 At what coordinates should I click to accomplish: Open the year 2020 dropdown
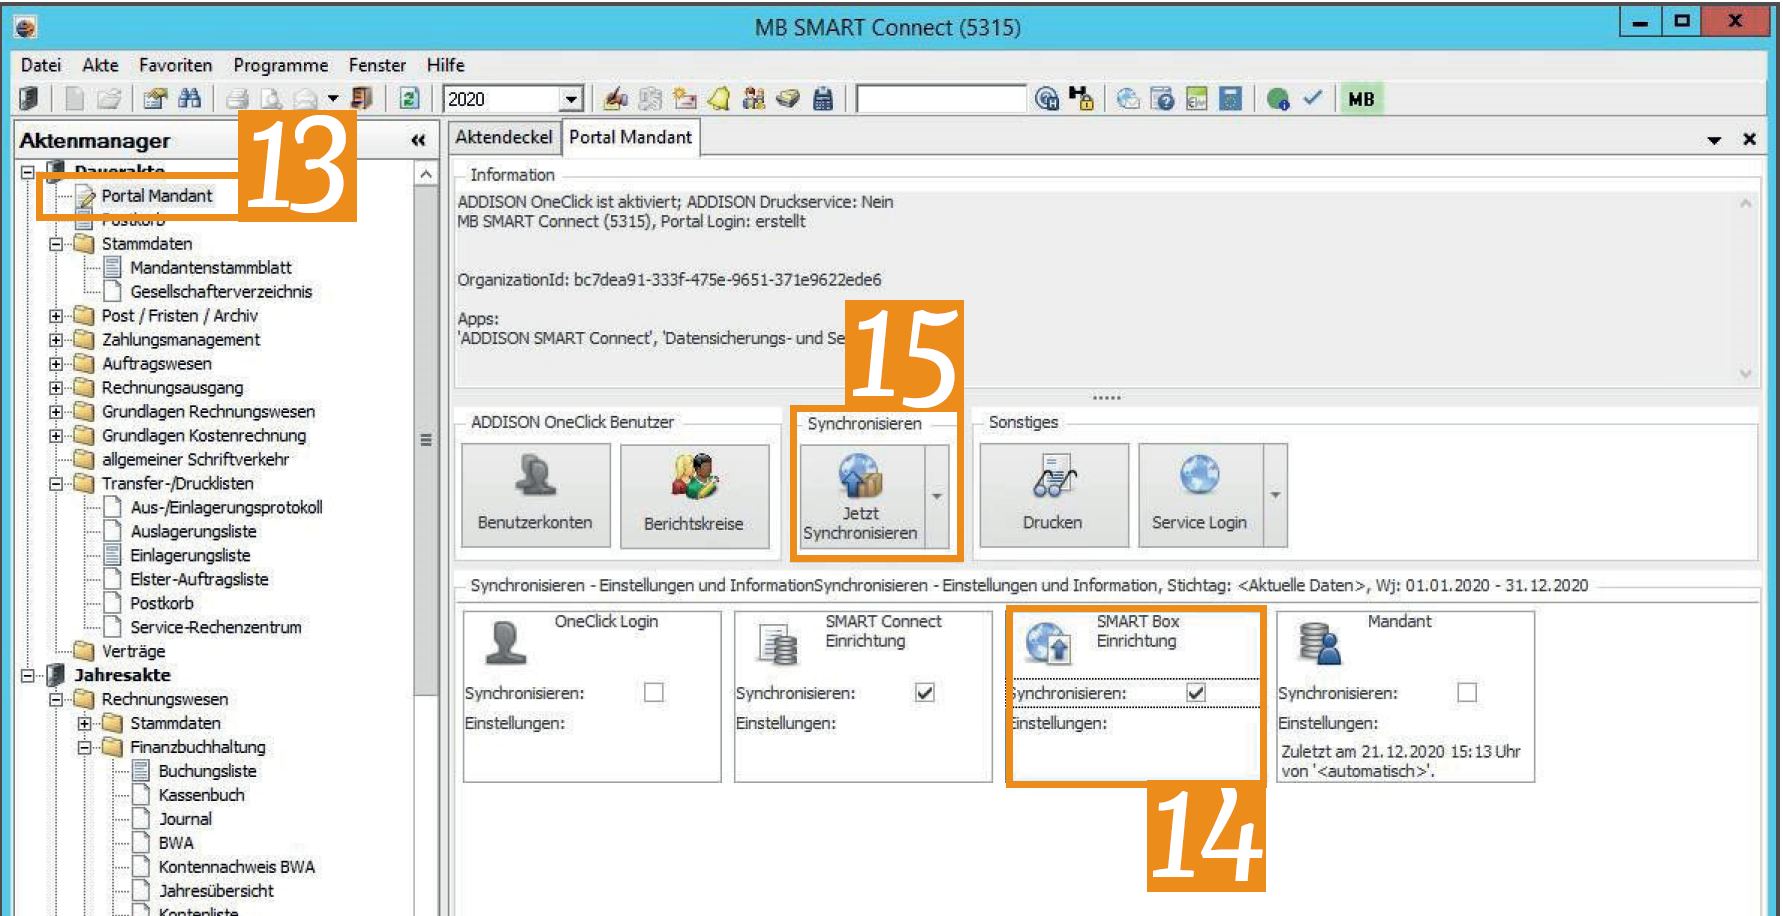coord(571,99)
